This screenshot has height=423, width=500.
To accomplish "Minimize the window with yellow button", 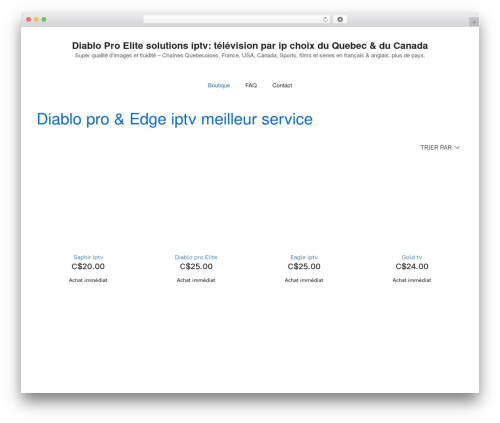I will (x=36, y=20).
